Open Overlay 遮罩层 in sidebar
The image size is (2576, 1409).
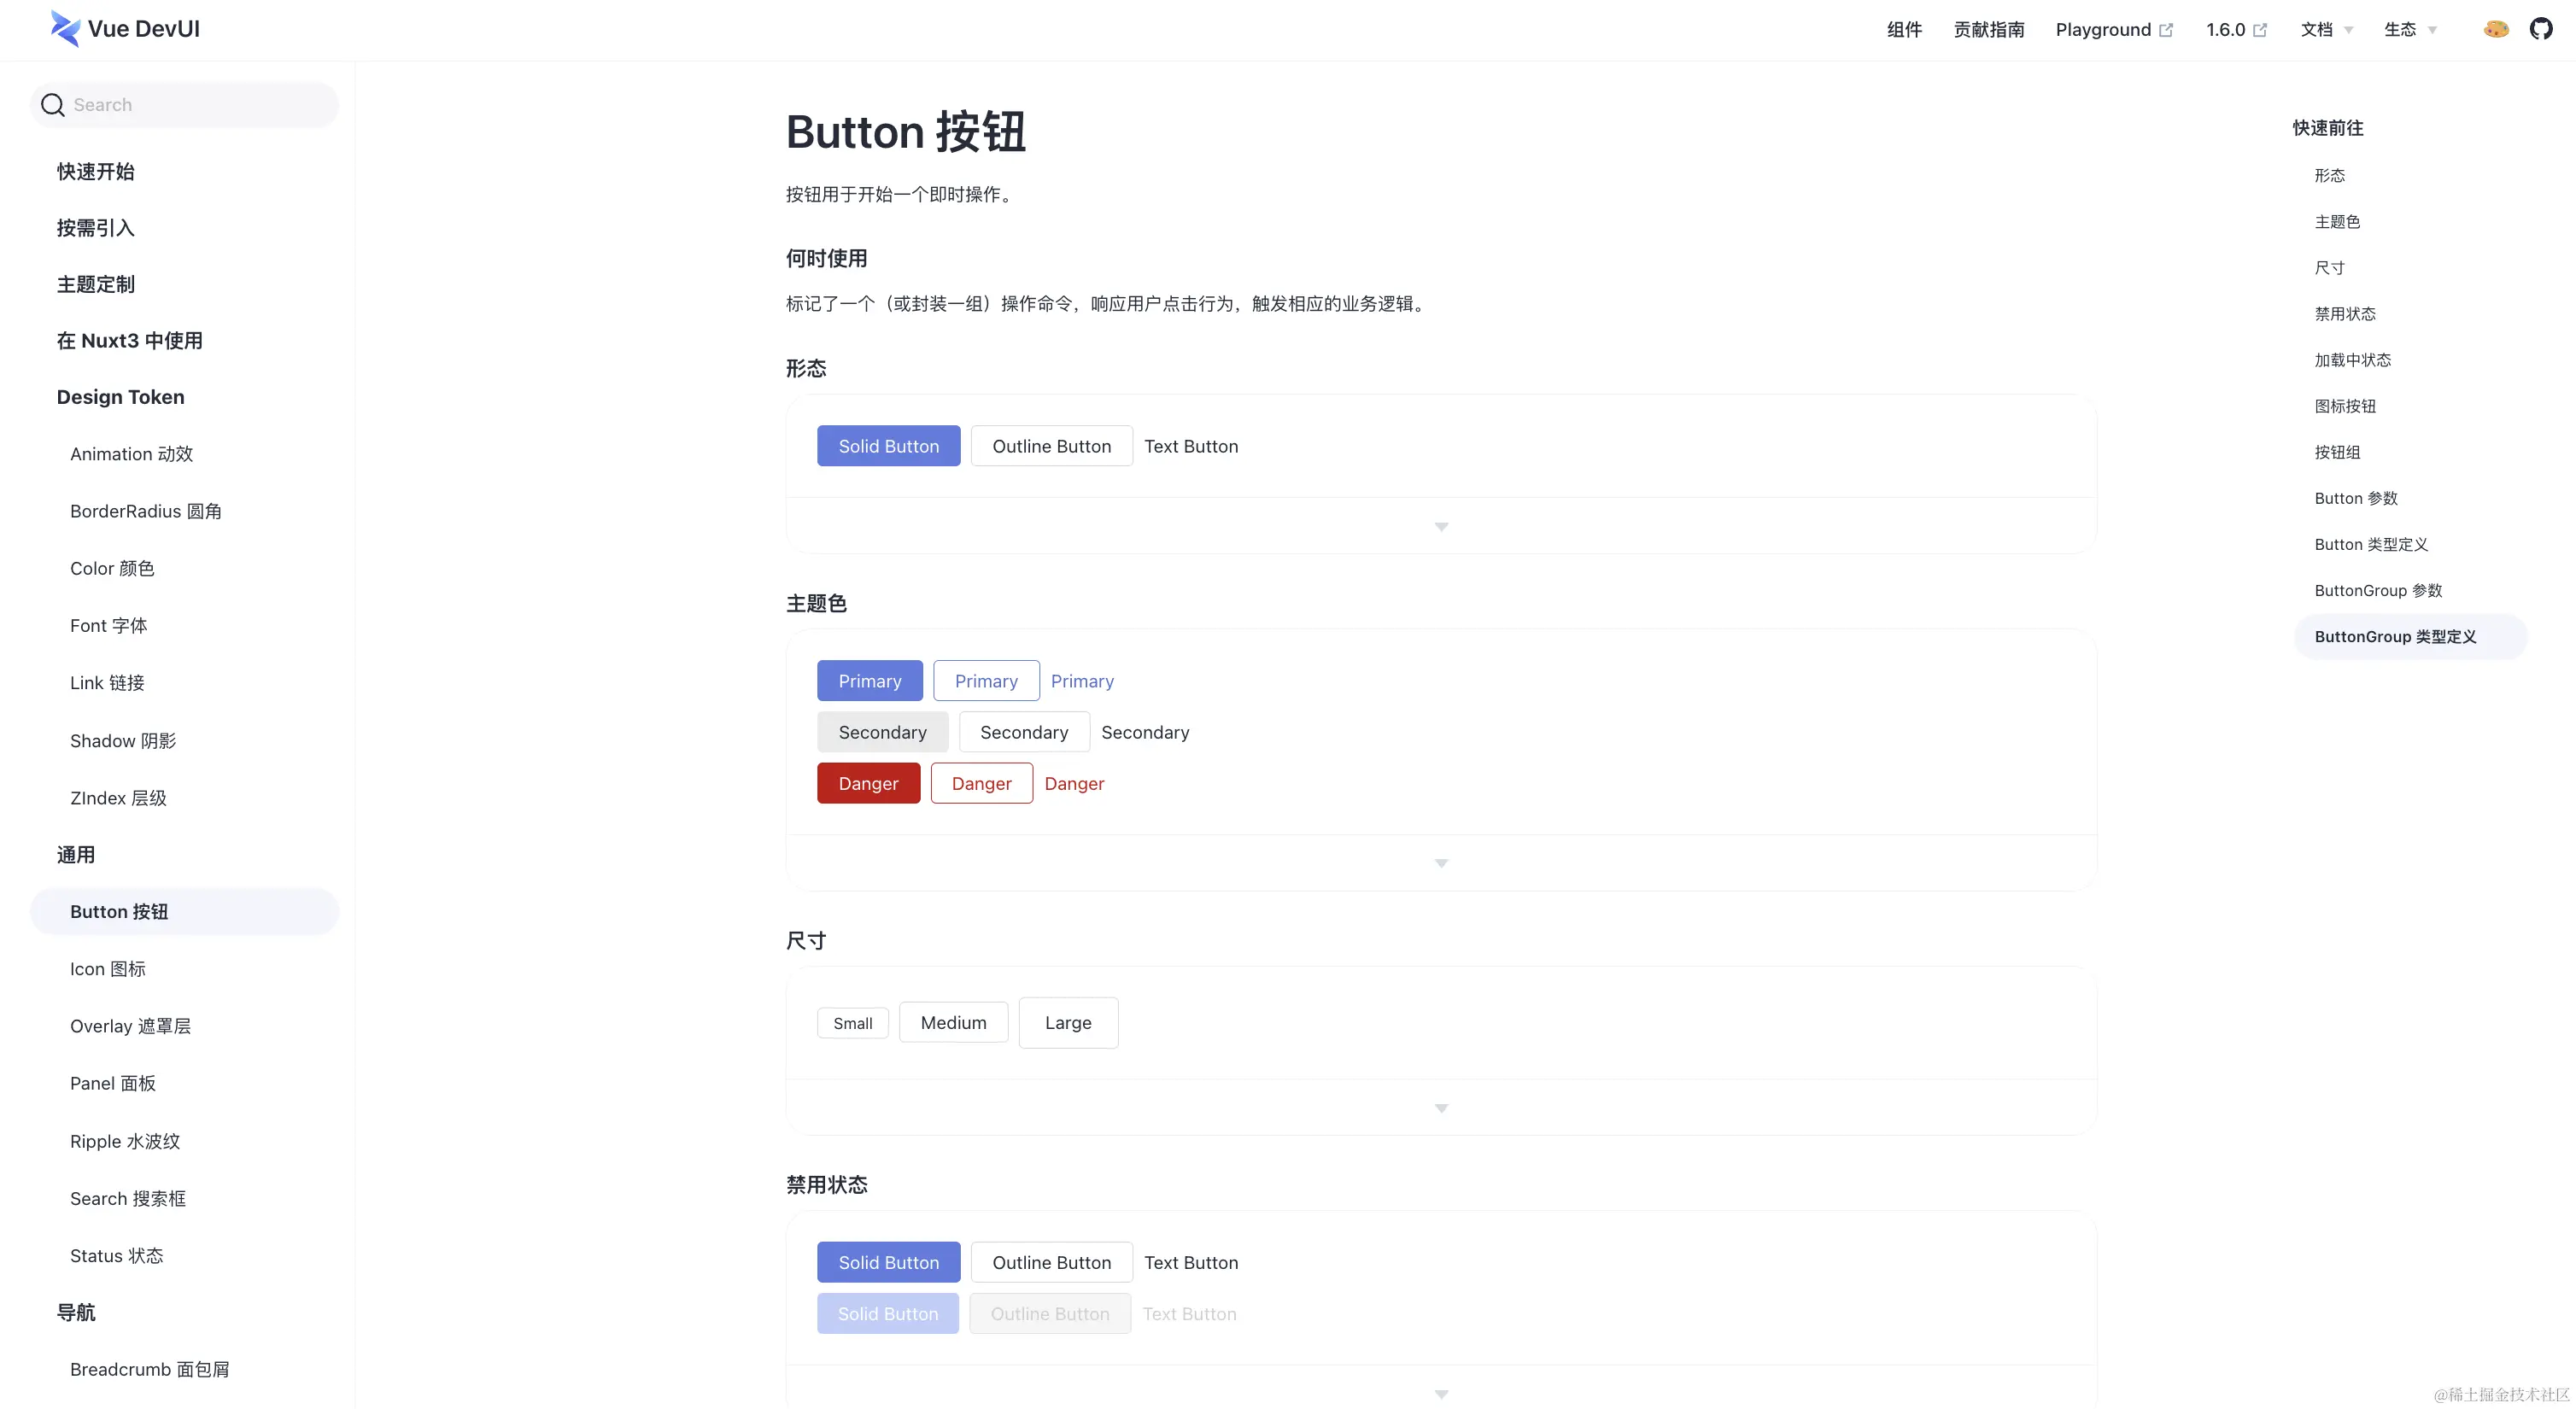(130, 1026)
